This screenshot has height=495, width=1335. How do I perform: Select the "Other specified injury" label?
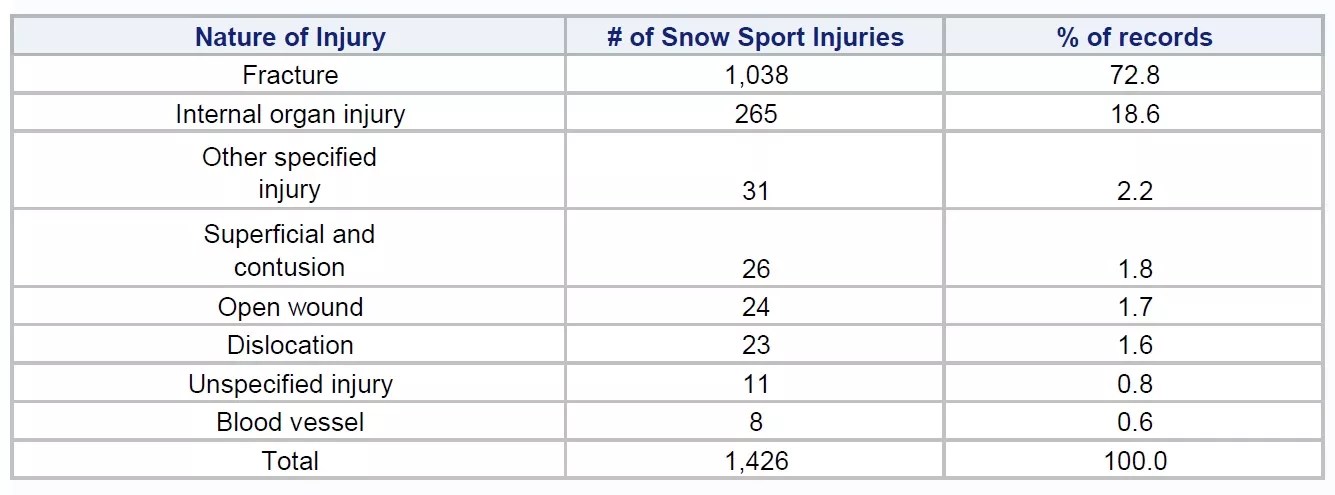click(x=290, y=173)
